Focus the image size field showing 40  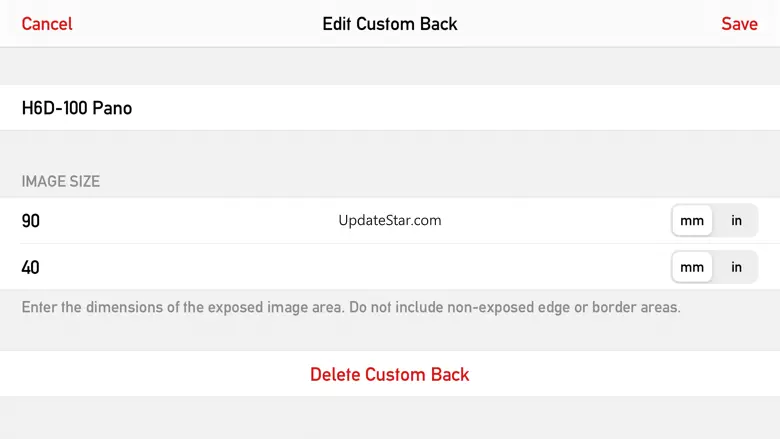[x=300, y=268]
